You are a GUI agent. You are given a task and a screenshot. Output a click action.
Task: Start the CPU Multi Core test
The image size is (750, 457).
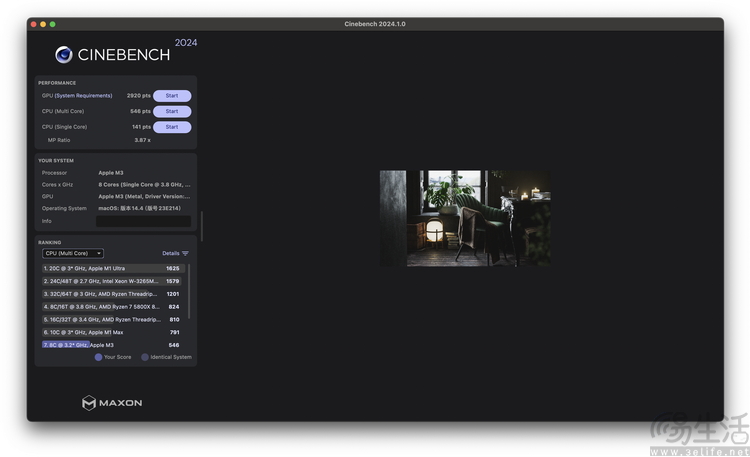(172, 111)
